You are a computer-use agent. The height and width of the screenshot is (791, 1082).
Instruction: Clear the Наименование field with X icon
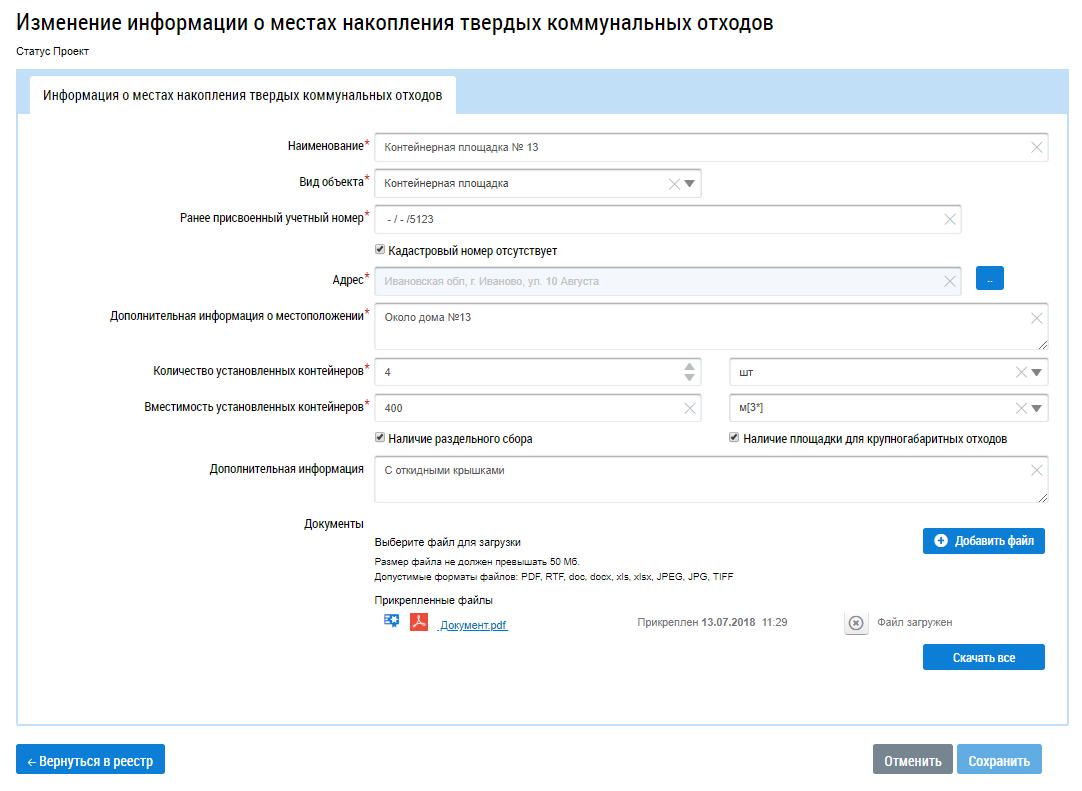click(x=1037, y=148)
